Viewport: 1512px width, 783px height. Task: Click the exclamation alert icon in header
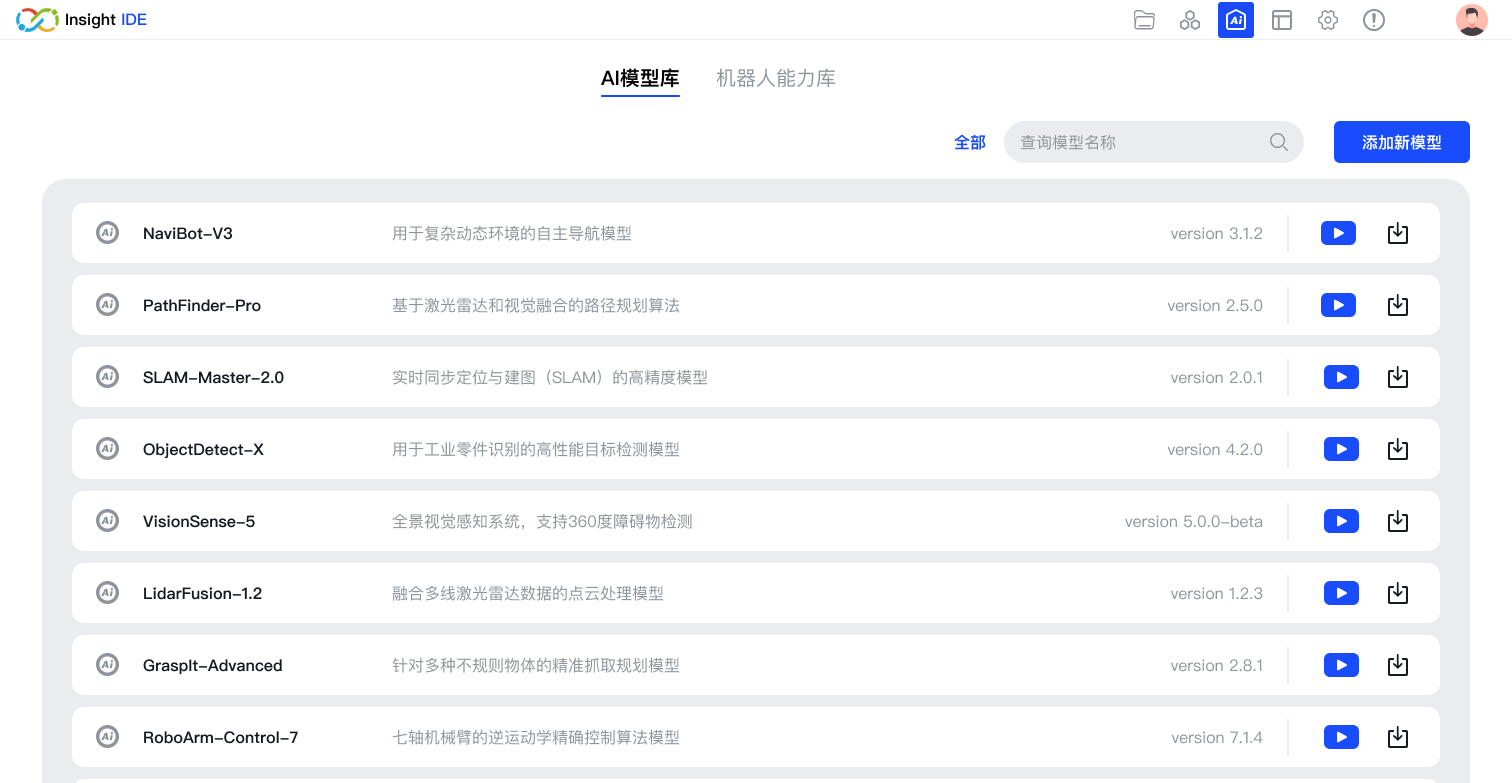click(x=1374, y=20)
